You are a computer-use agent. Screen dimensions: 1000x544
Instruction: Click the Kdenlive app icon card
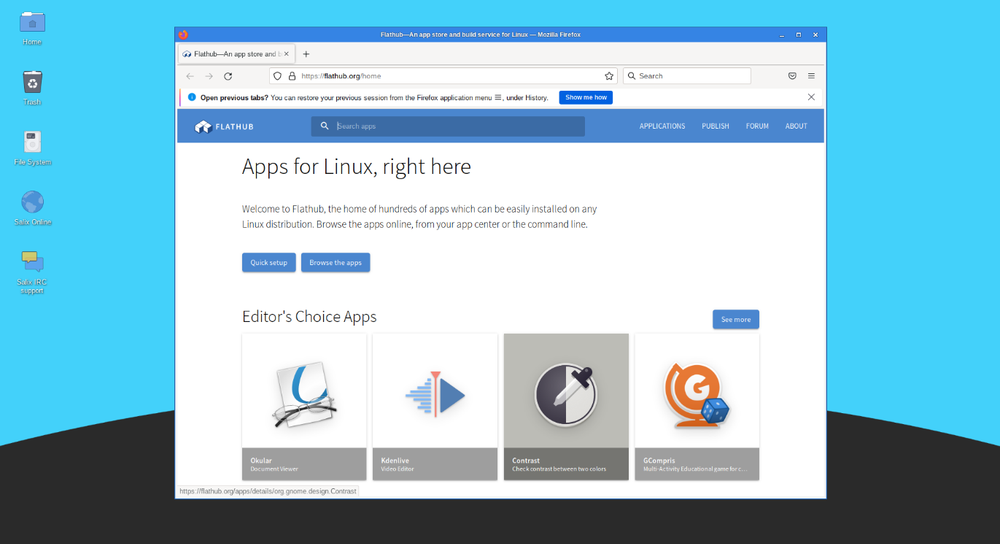coord(435,407)
